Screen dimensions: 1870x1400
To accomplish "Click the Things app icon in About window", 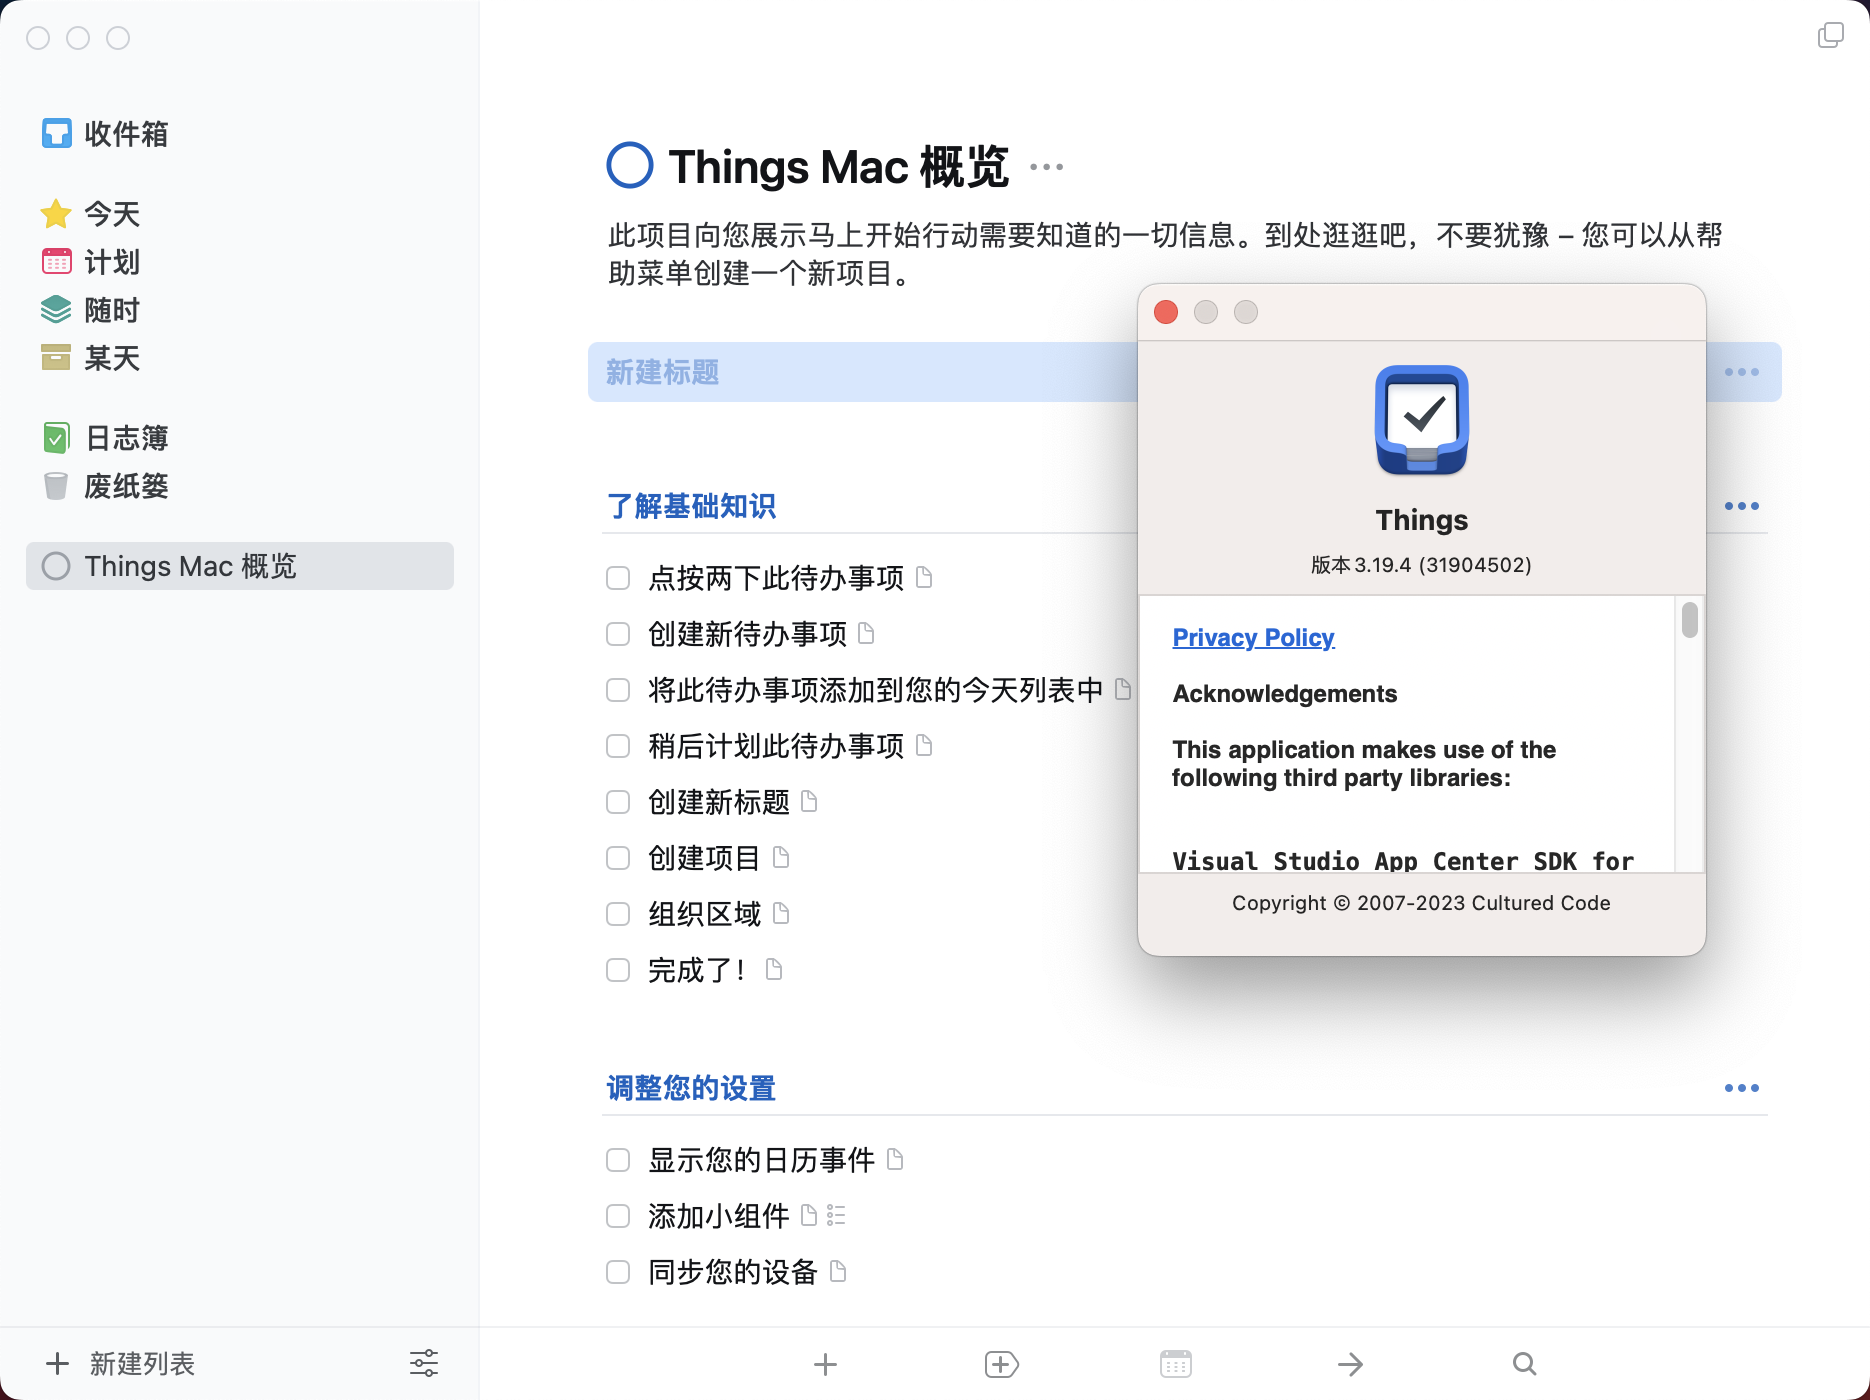I will (1422, 420).
